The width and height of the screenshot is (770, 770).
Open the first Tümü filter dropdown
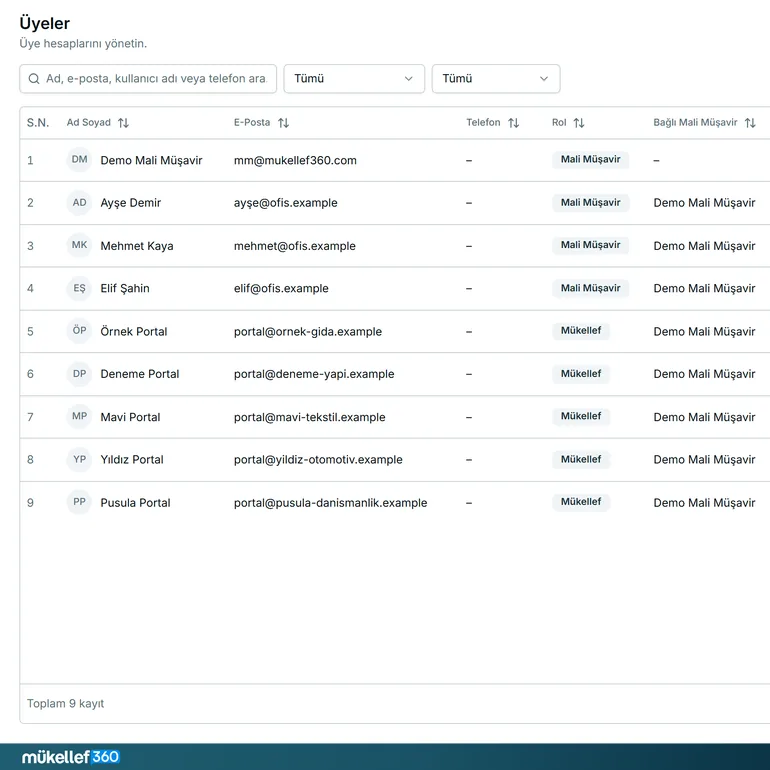(354, 79)
